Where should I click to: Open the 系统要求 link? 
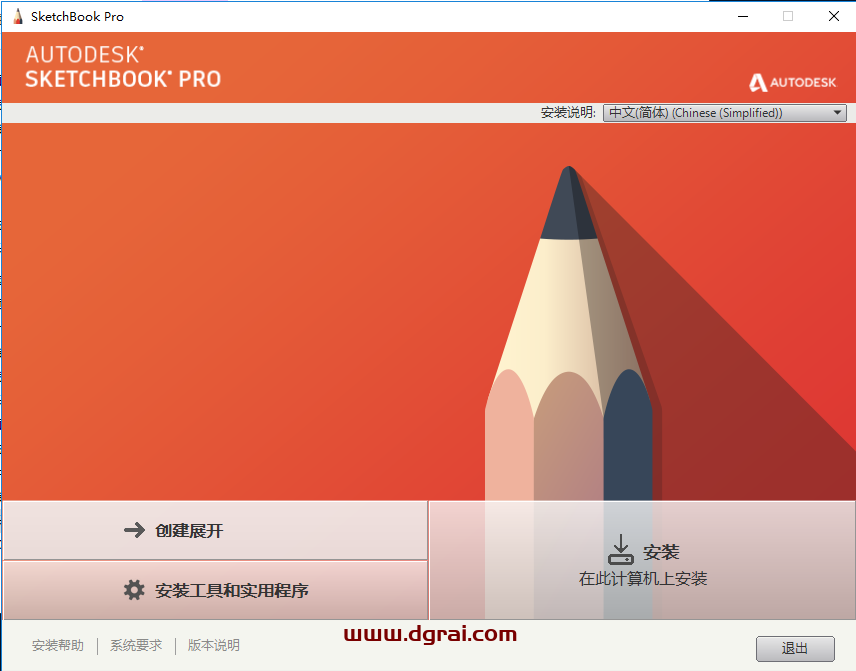coord(136,645)
